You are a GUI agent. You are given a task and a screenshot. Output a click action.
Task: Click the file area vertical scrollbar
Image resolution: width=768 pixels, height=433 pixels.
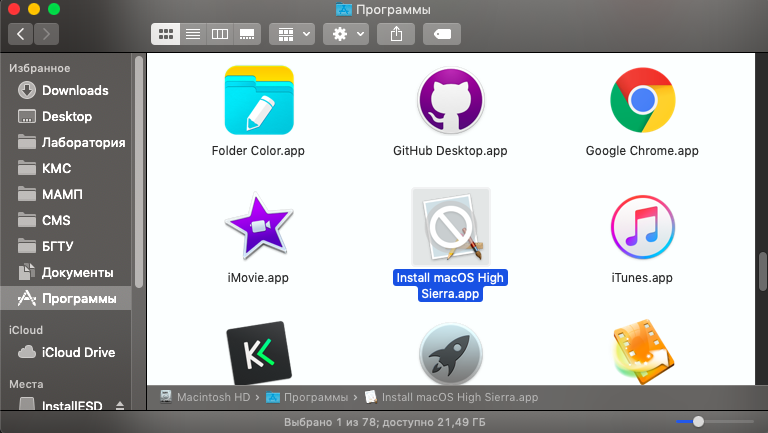[762, 271]
